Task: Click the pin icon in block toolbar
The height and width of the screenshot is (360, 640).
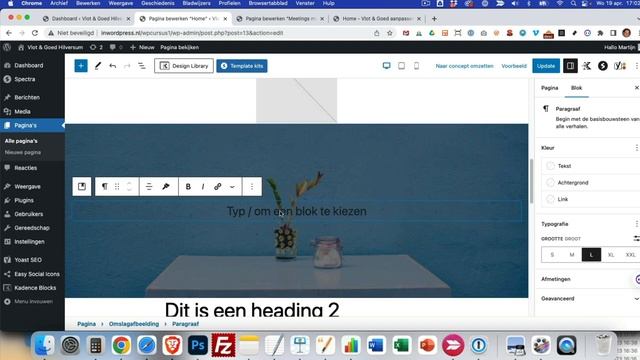Action: 166,187
